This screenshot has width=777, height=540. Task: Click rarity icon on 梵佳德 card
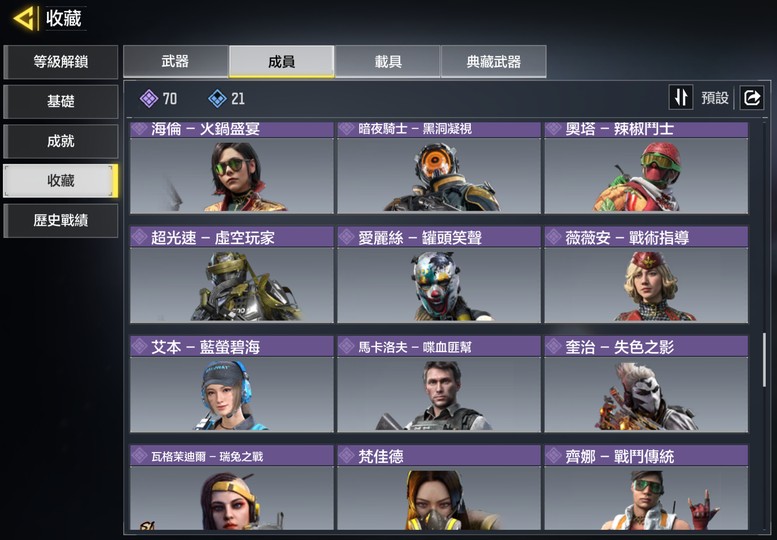[347, 455]
